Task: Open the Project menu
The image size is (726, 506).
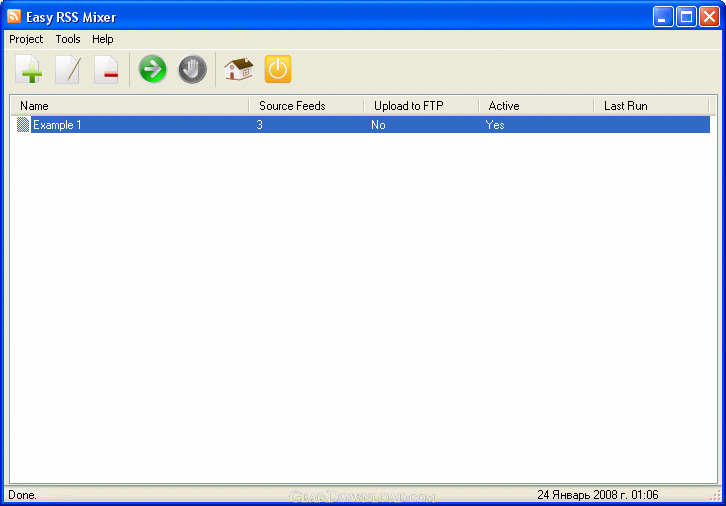Action: [x=26, y=39]
